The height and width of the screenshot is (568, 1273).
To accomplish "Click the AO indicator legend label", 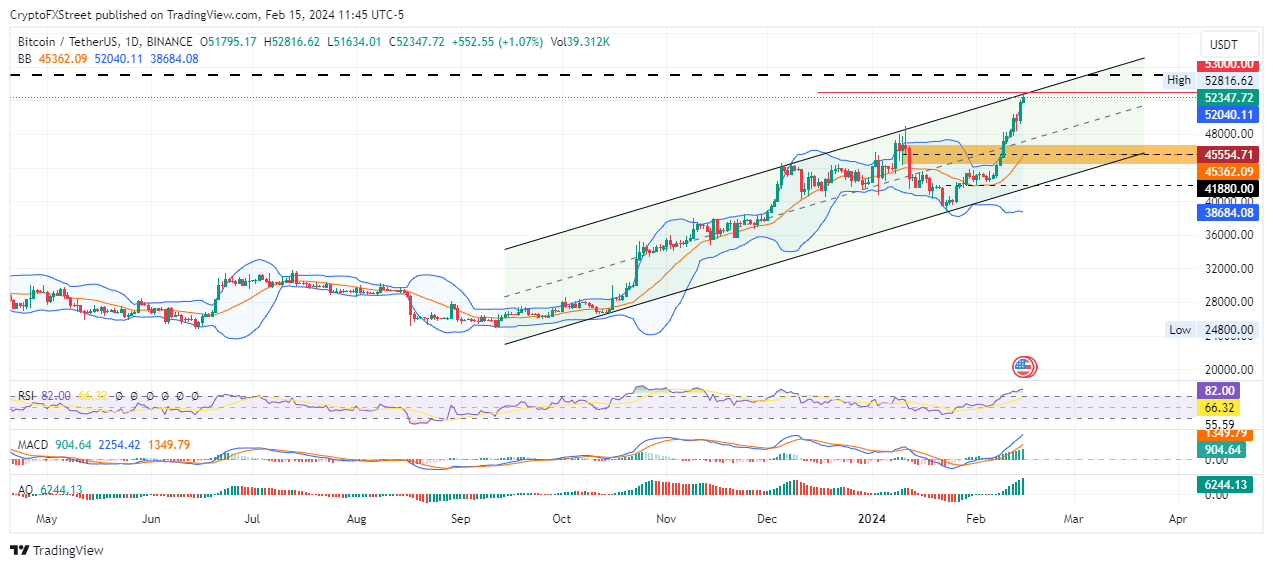I will (24, 489).
